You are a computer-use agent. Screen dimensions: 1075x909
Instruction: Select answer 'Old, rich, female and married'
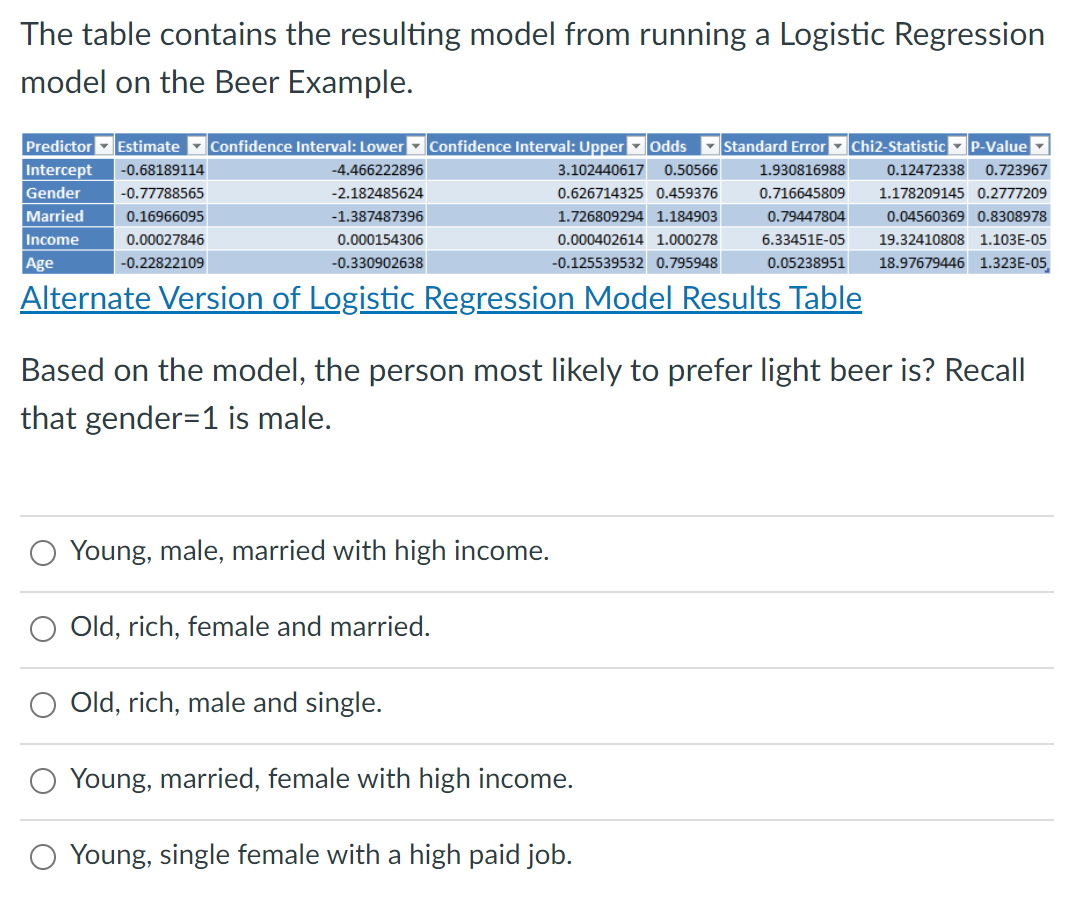click(x=42, y=628)
